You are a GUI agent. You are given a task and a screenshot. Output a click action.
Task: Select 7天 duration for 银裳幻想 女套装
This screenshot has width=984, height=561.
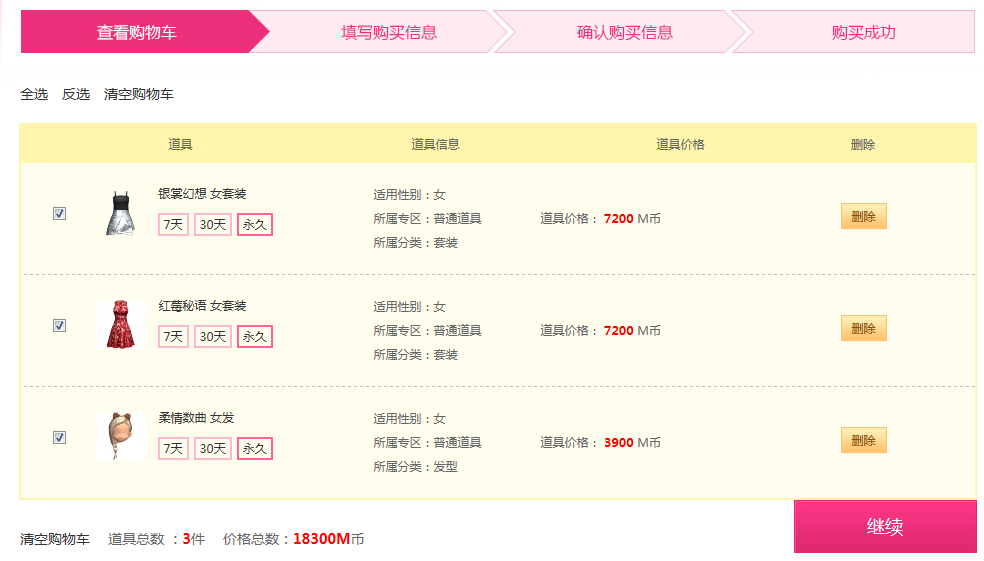[x=173, y=225]
